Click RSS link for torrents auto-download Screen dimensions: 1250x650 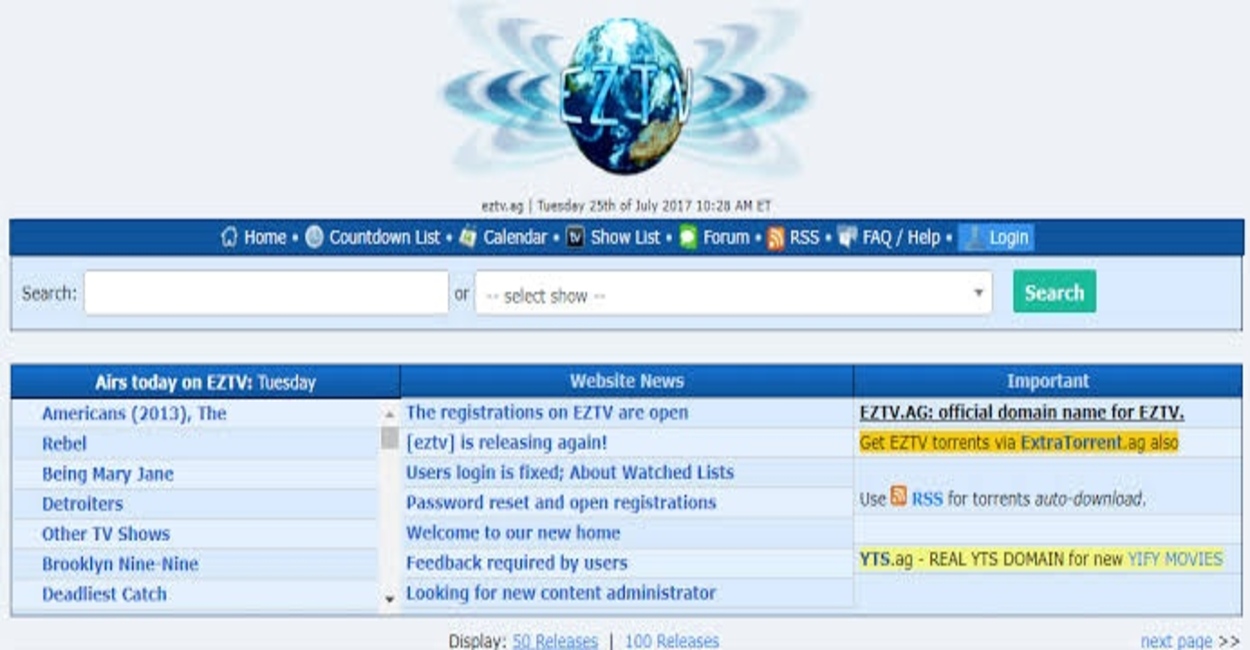pos(927,498)
